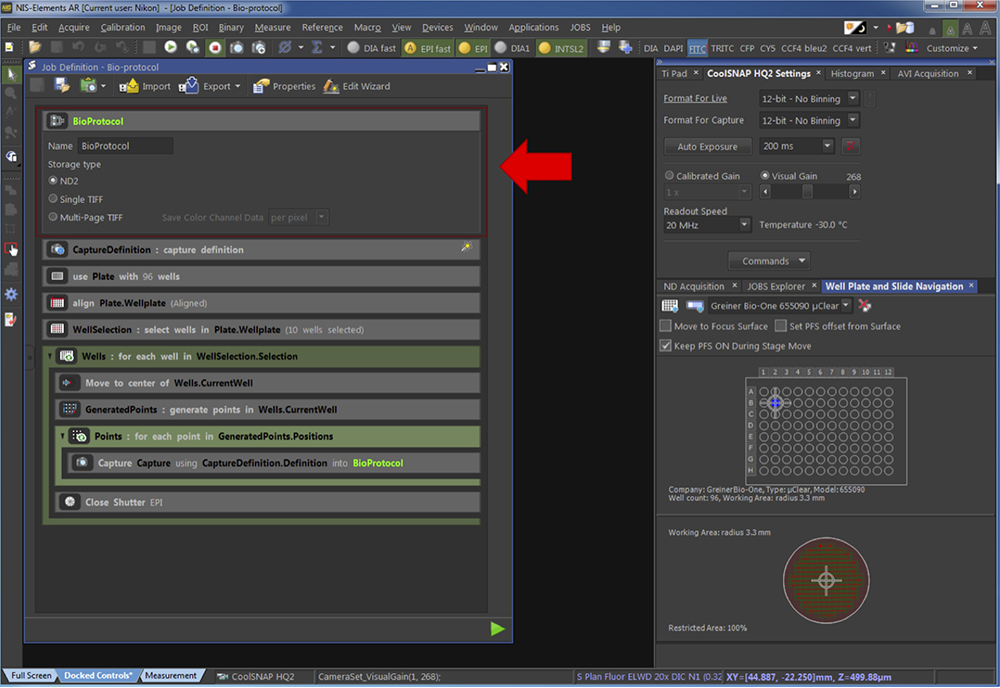
Task: Click the Measurement layout tab
Action: pos(170,675)
